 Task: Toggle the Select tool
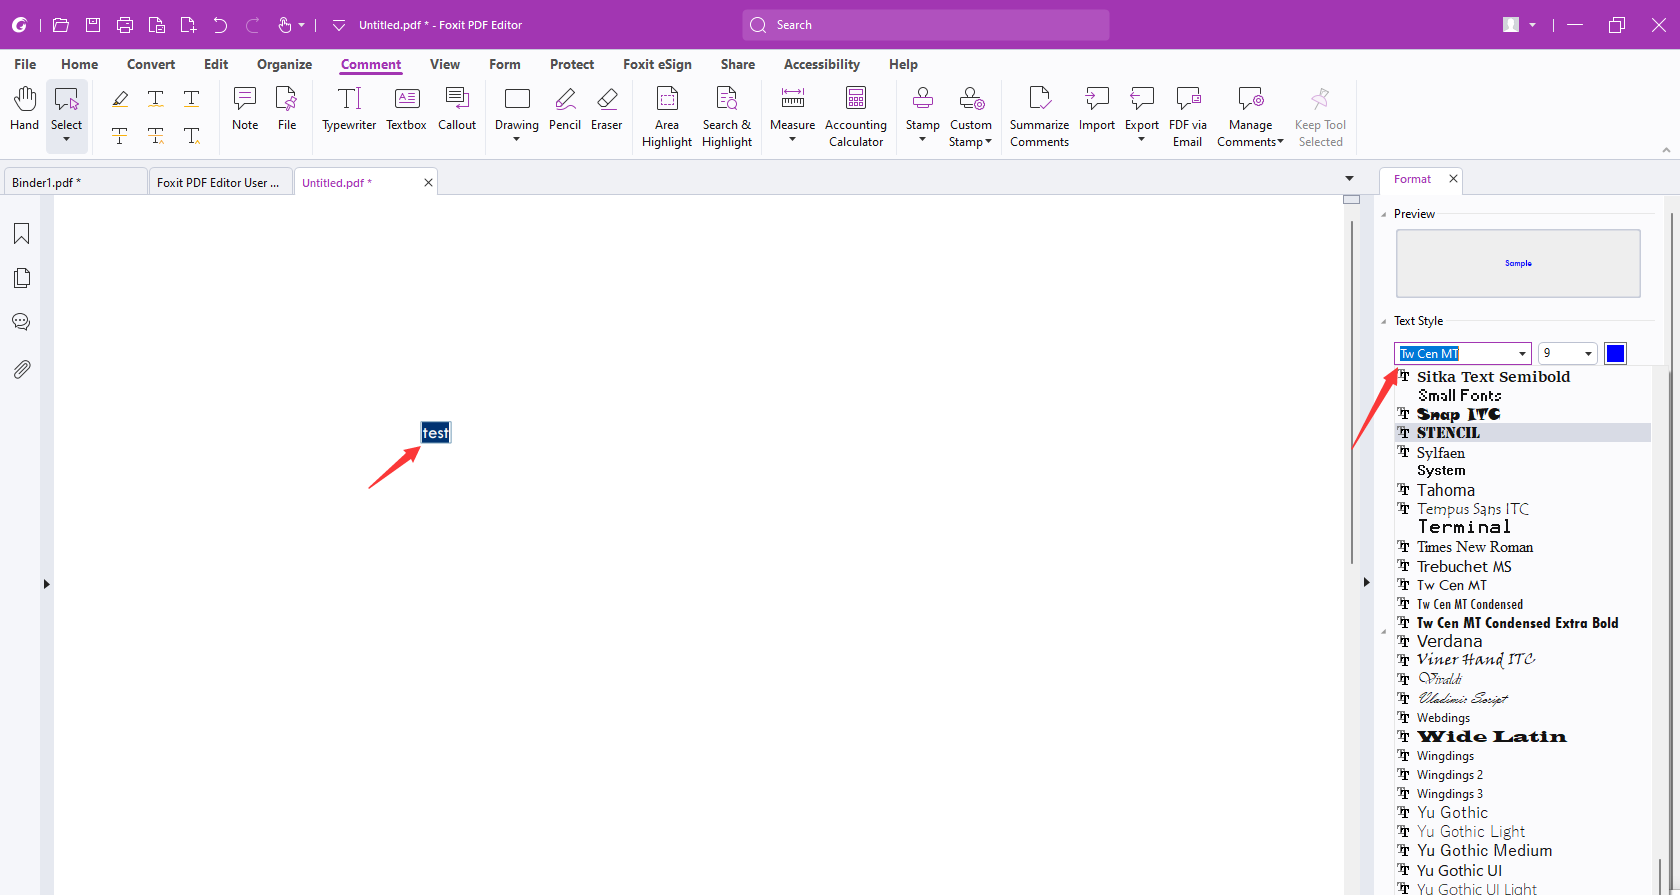point(66,115)
